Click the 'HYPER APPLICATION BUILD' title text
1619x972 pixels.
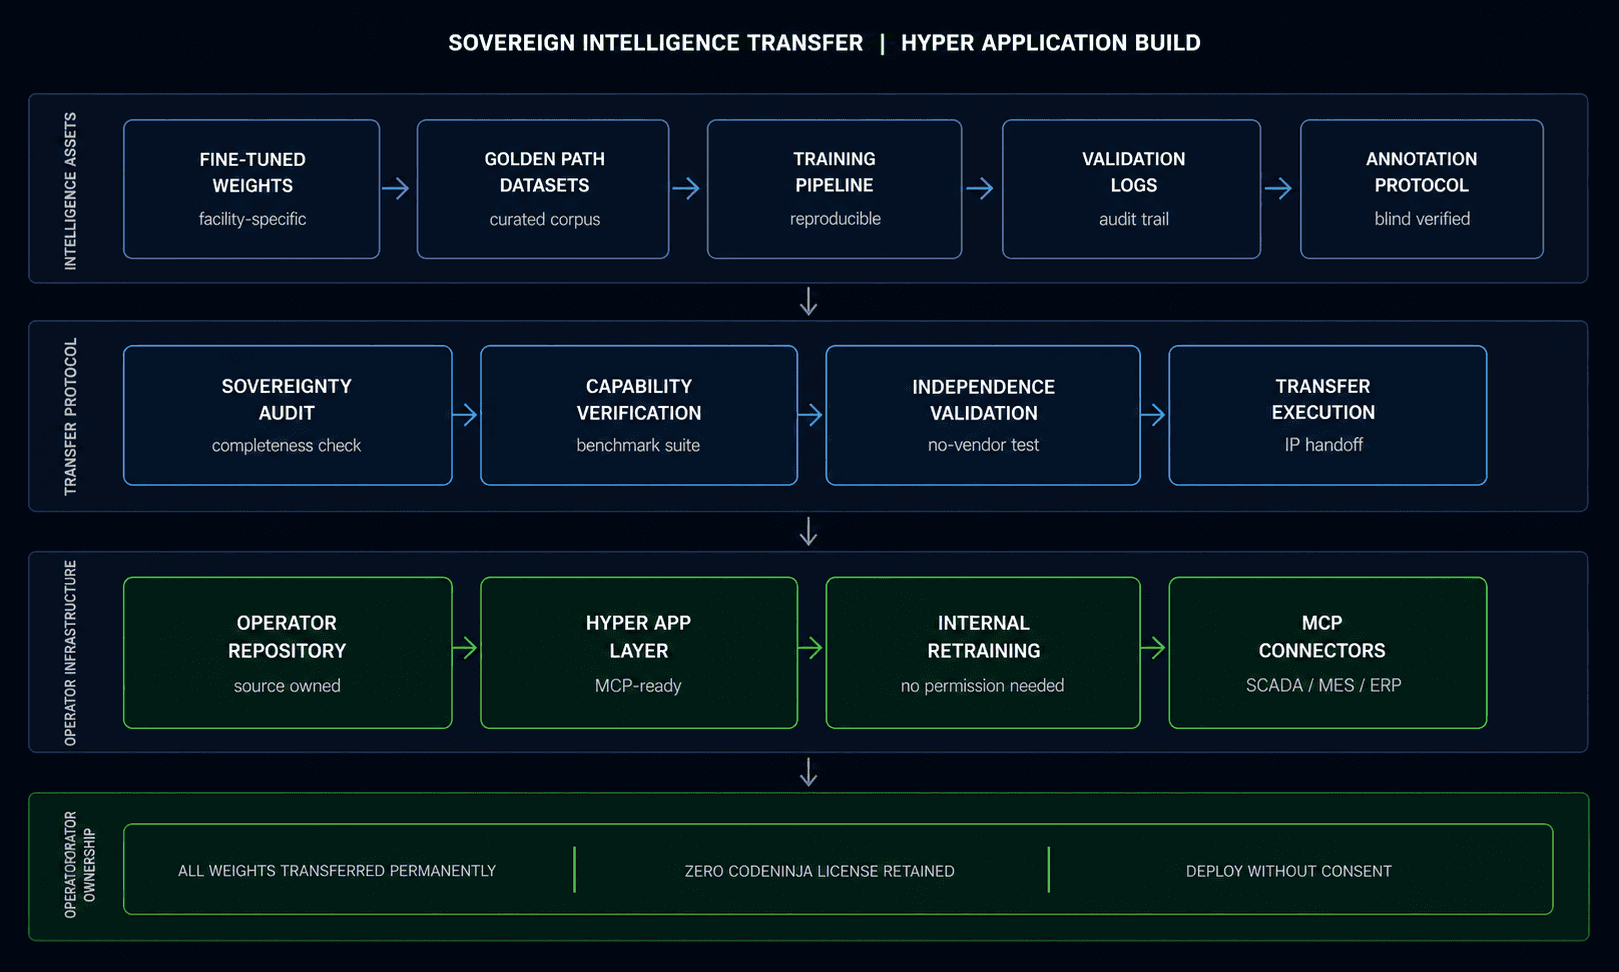(1050, 43)
